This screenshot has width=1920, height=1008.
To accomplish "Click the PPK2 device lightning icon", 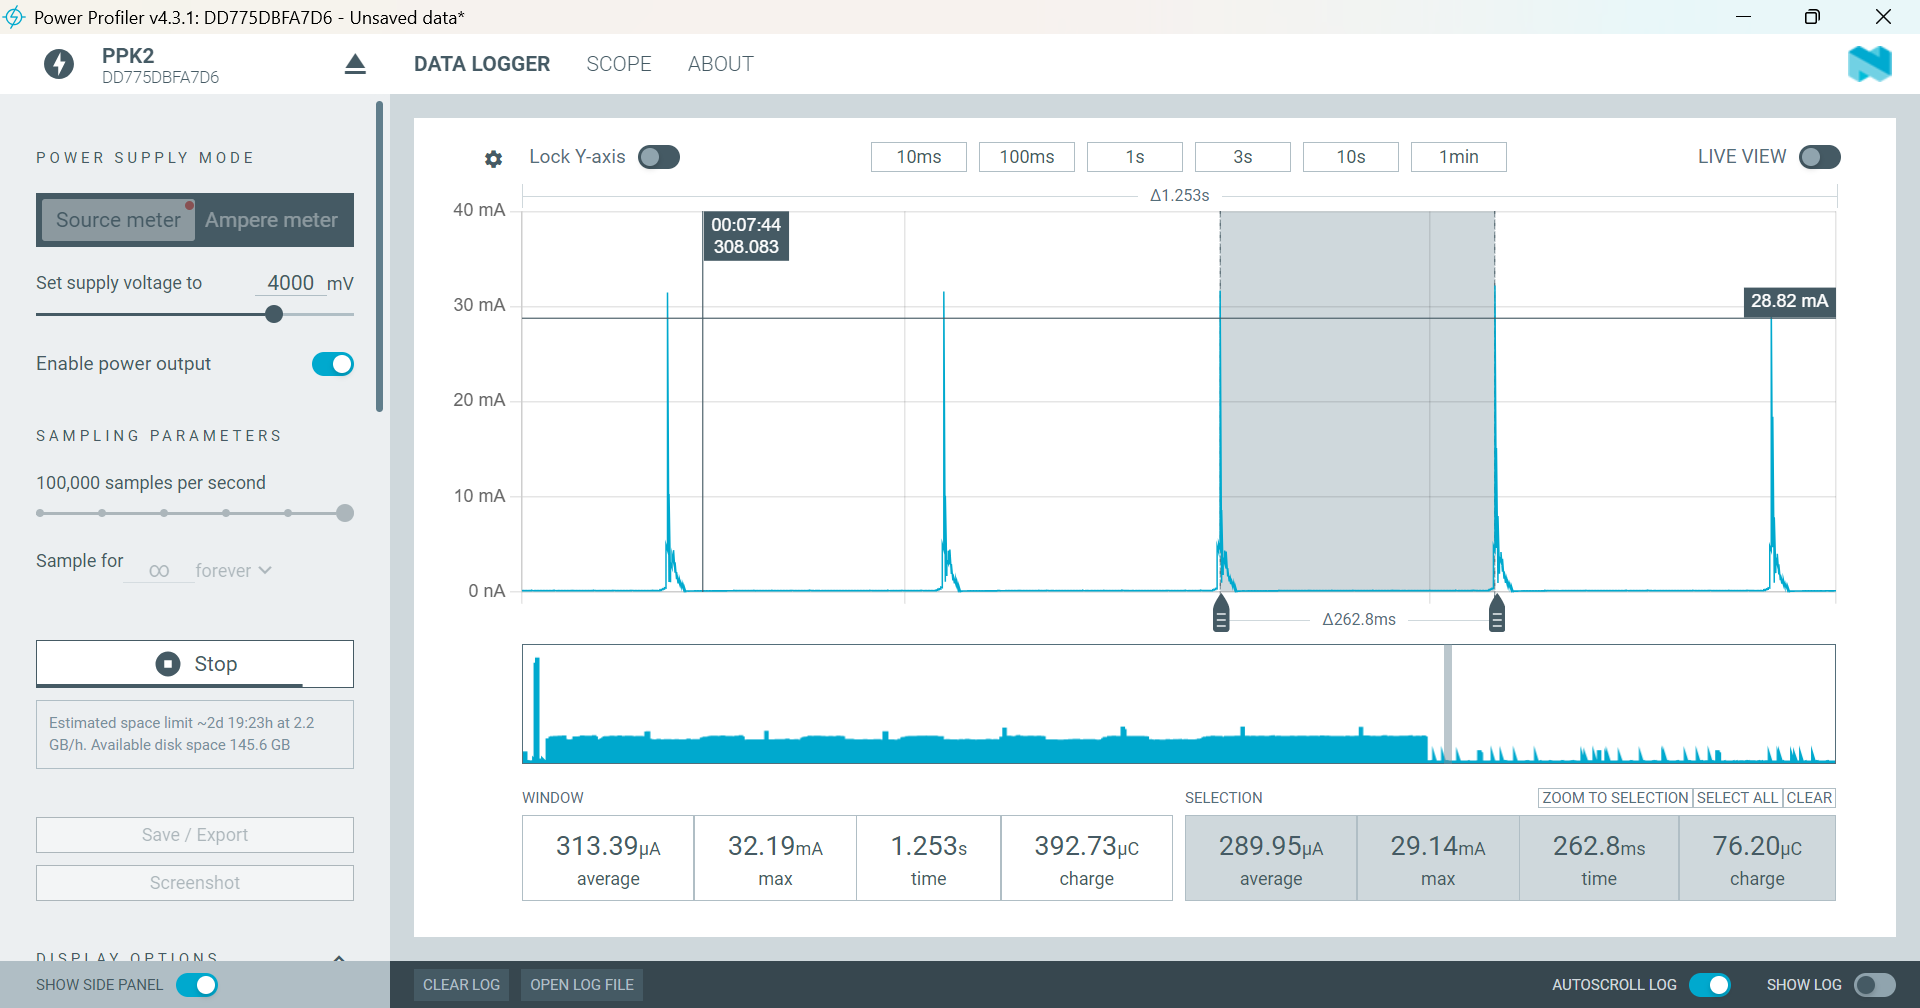I will coord(59,65).
